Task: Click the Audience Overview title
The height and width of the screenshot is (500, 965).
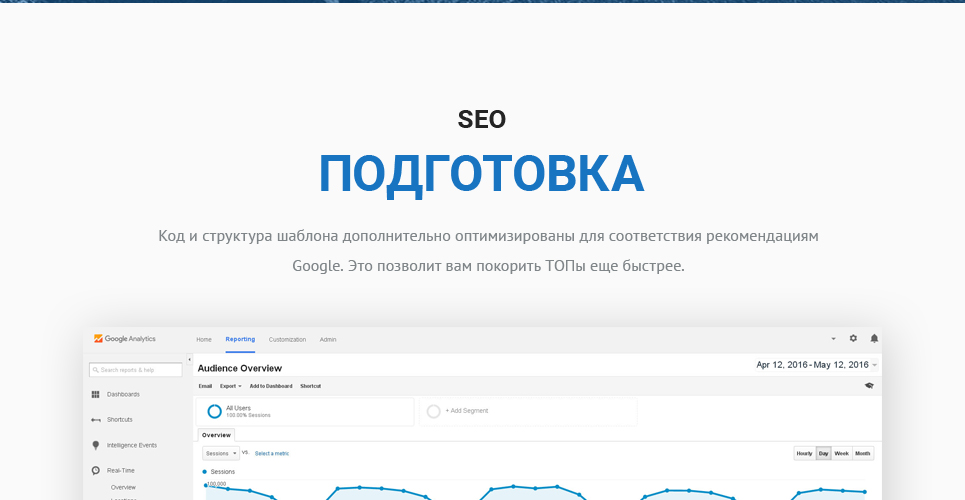Action: (x=239, y=368)
